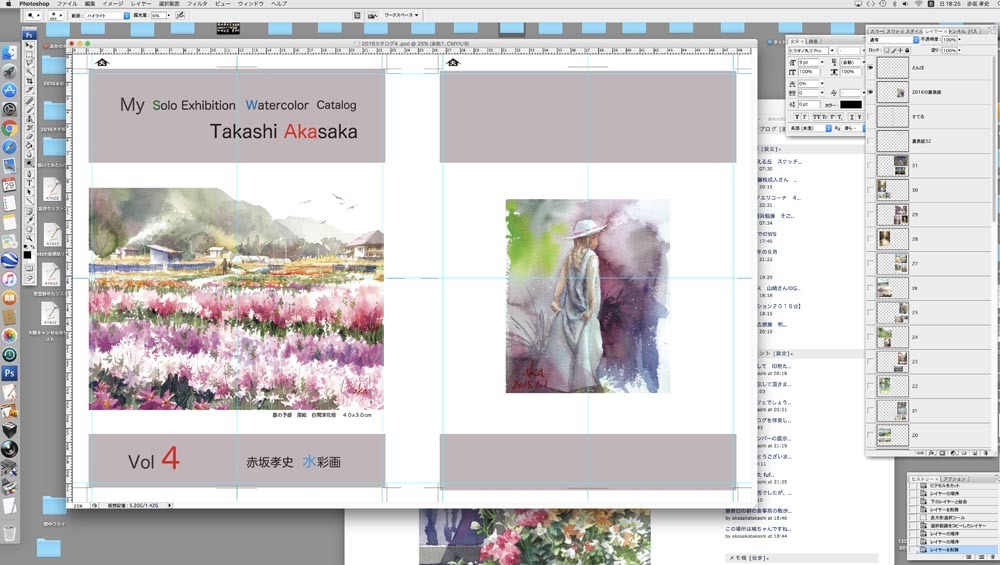
Task: Open the font family dropdown in Character panel
Action: click(832, 50)
